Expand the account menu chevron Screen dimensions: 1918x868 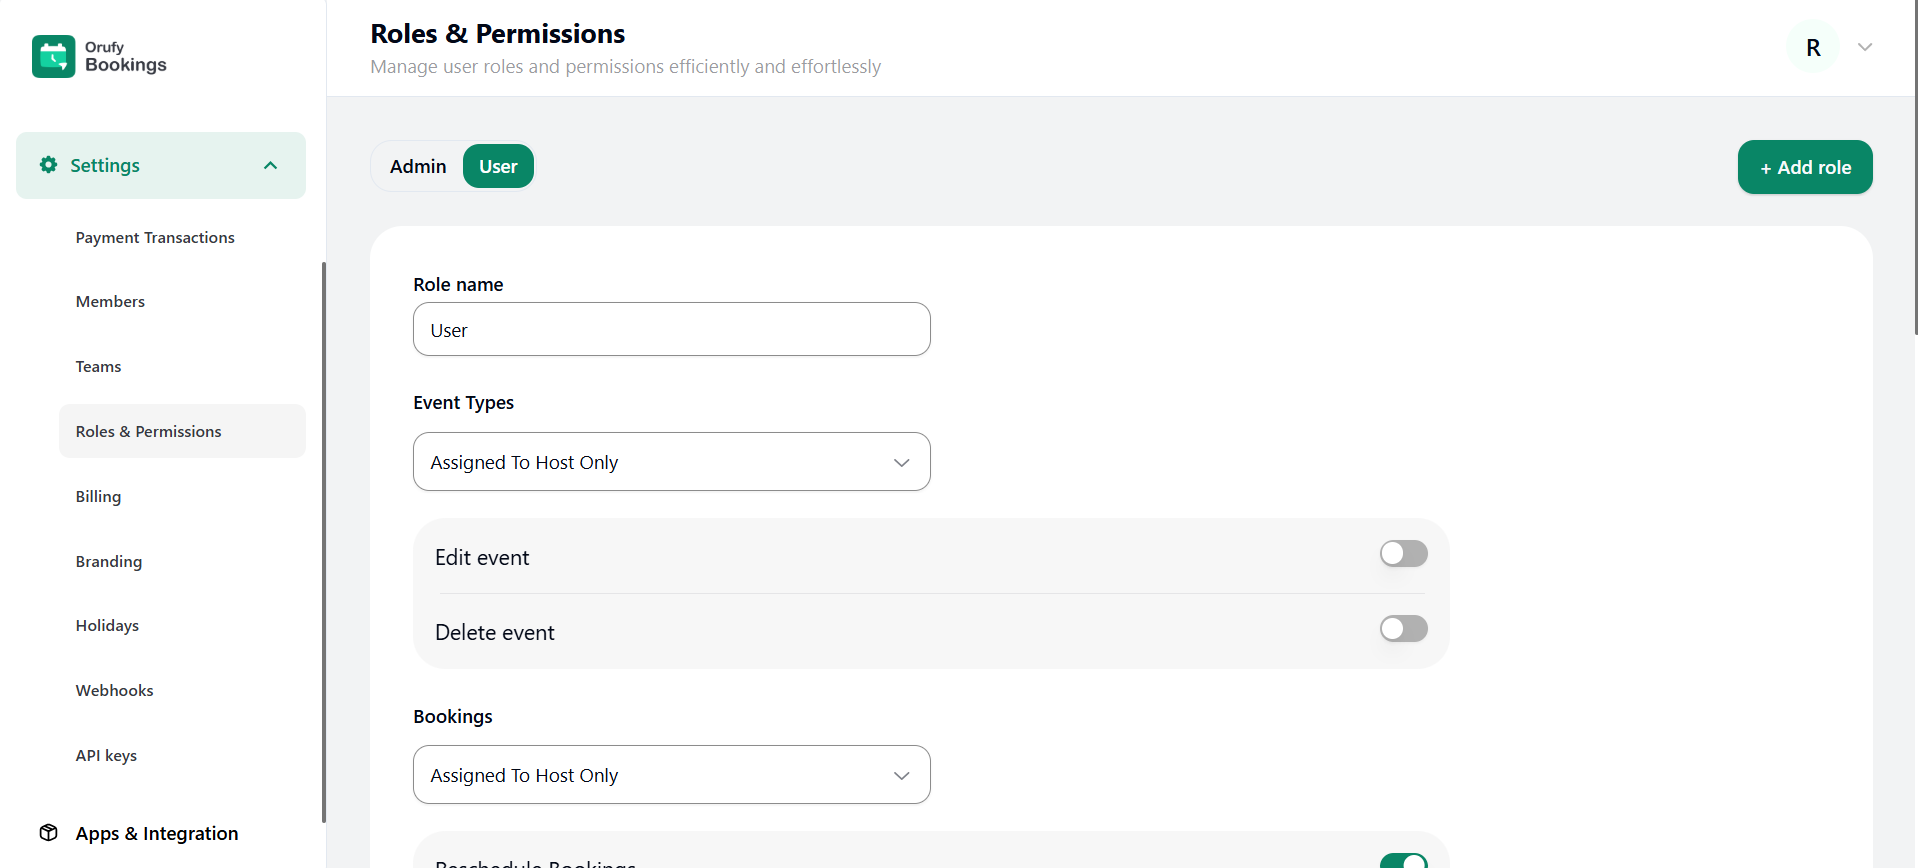click(1865, 47)
